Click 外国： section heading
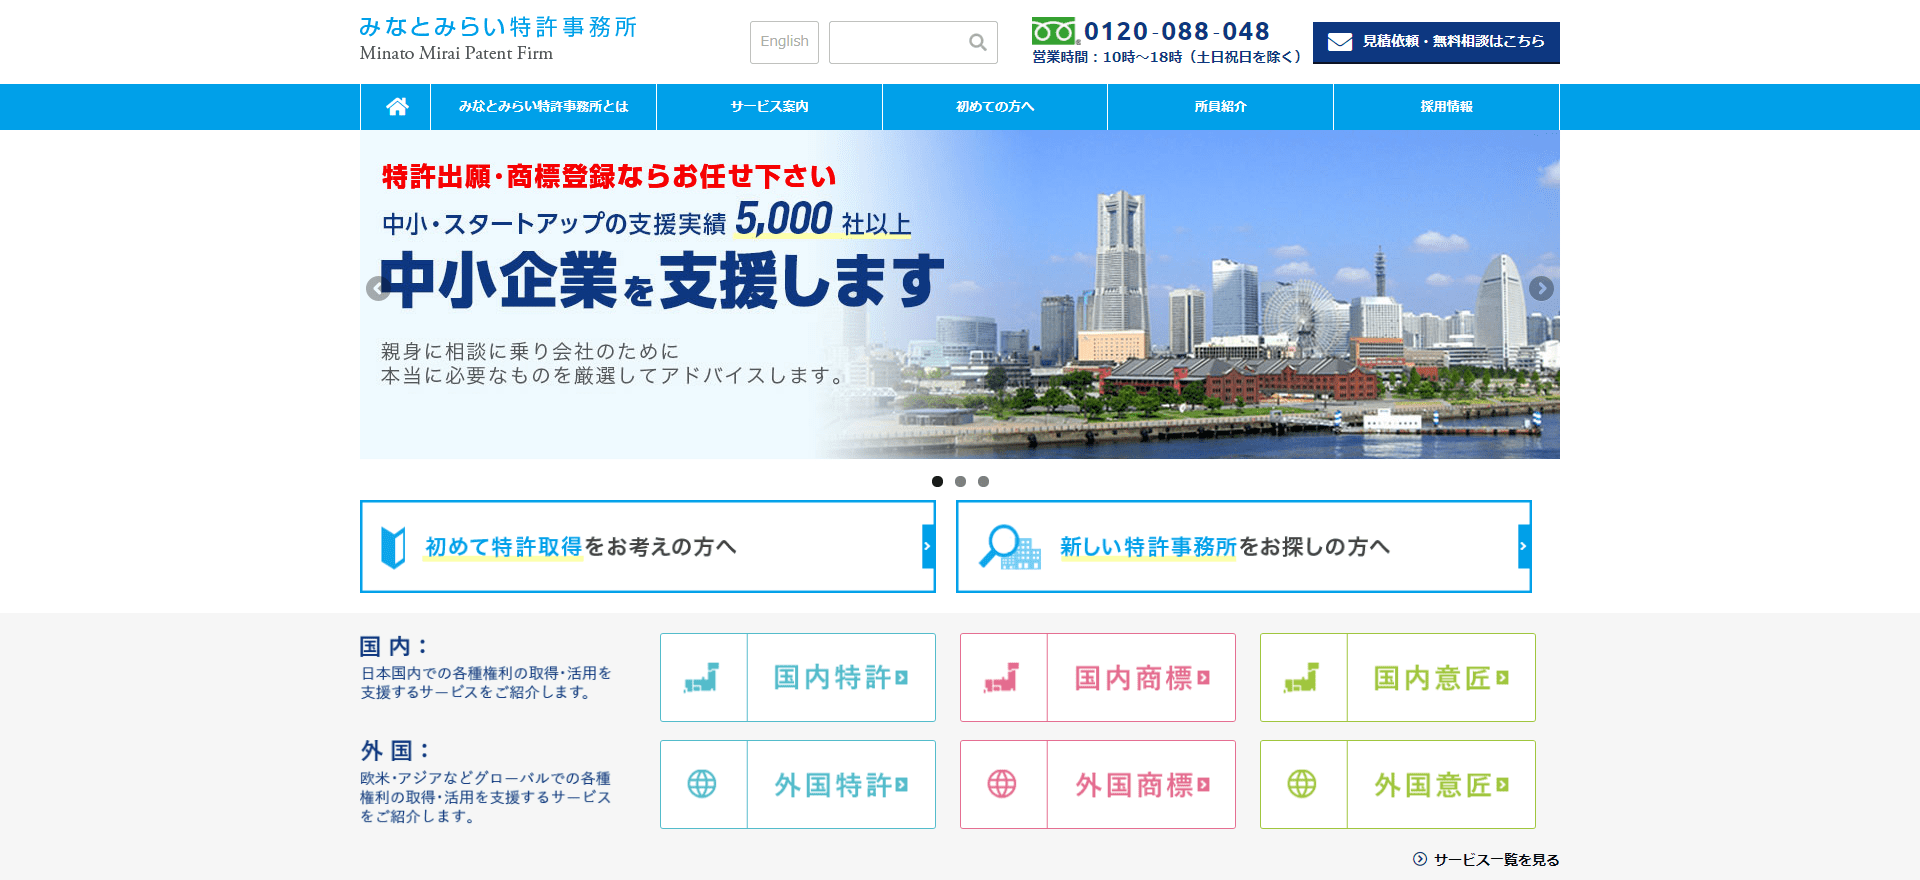 (395, 750)
